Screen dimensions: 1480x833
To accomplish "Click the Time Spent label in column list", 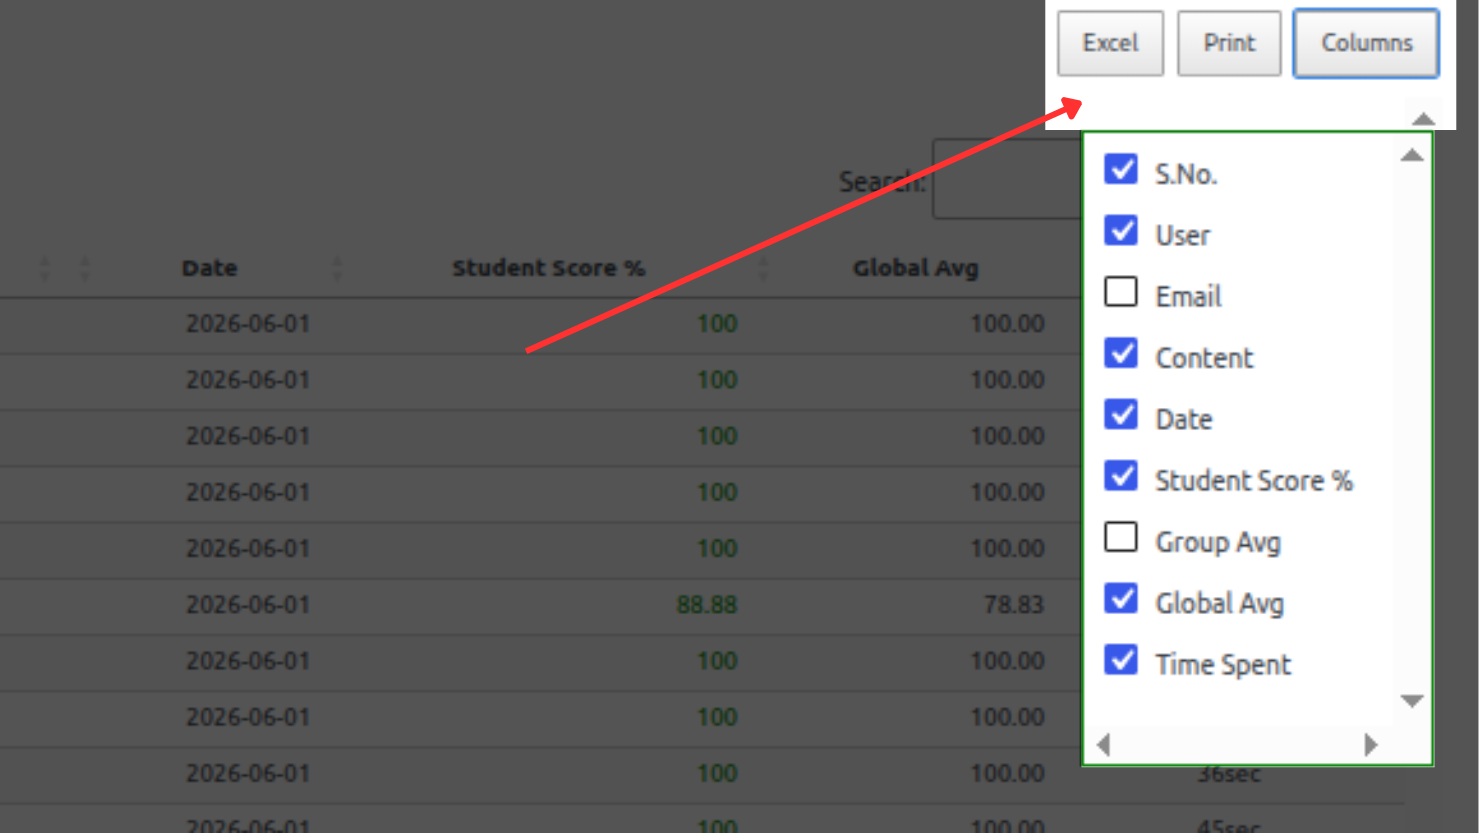I will point(1223,665).
